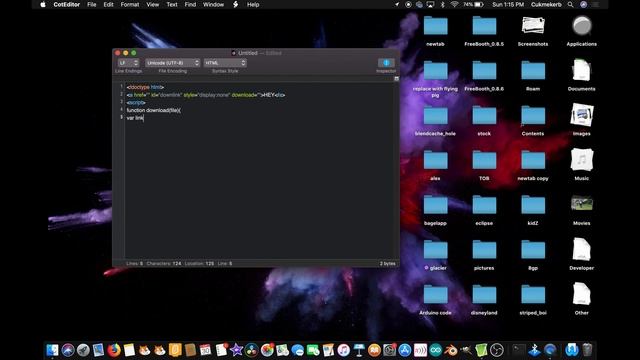Select the glacier folder
This screenshot has width=640, height=360.
point(435,256)
